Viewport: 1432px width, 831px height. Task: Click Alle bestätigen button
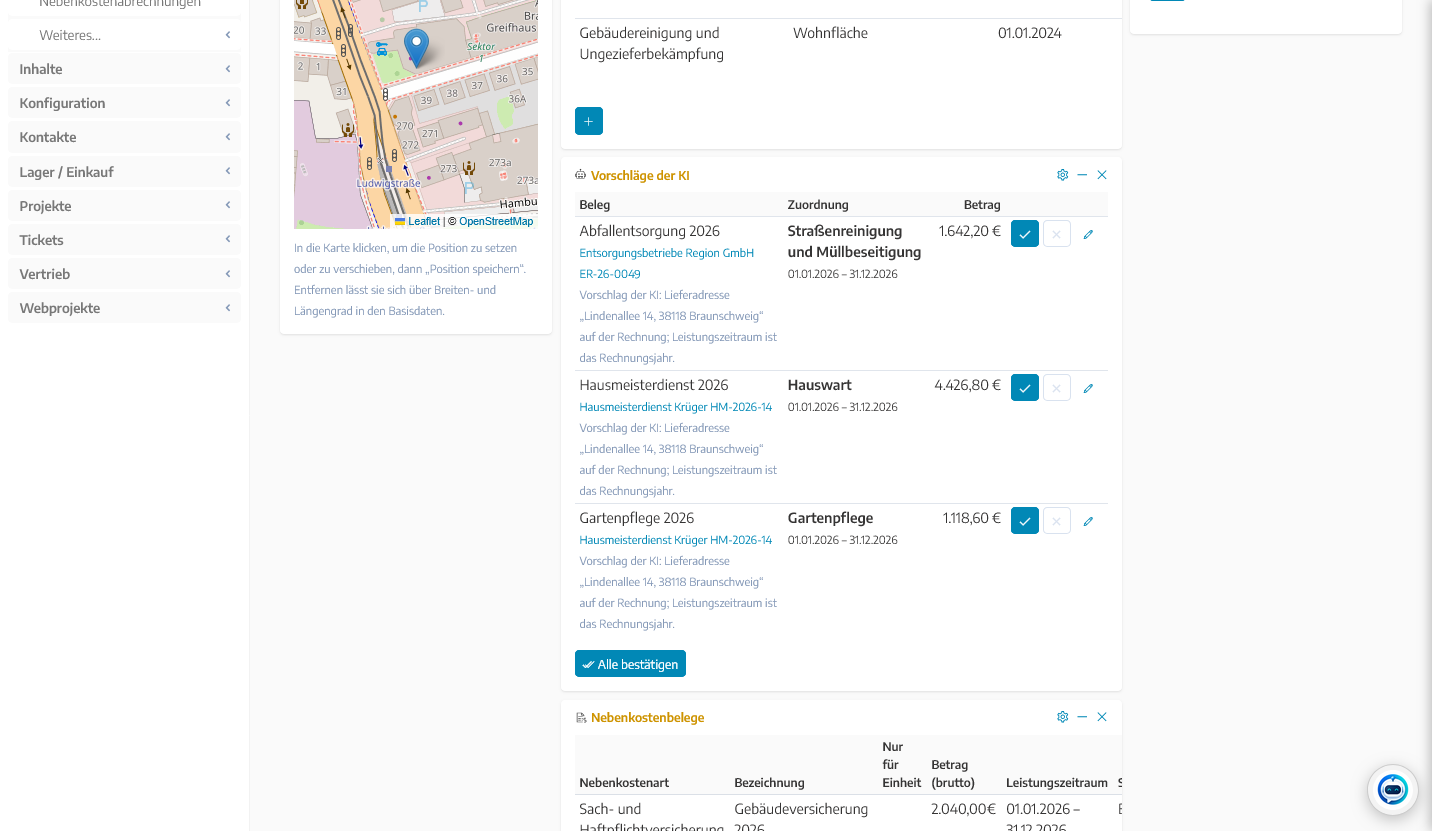point(630,664)
